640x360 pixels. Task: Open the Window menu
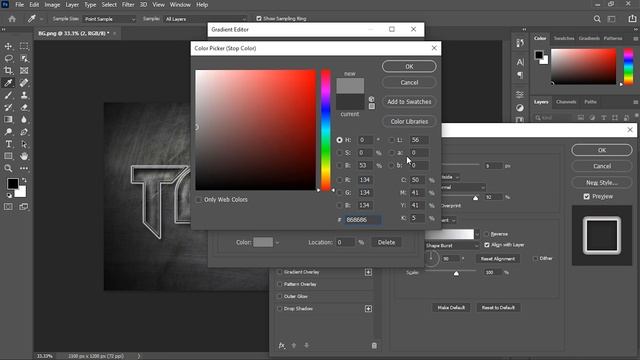coord(180,5)
